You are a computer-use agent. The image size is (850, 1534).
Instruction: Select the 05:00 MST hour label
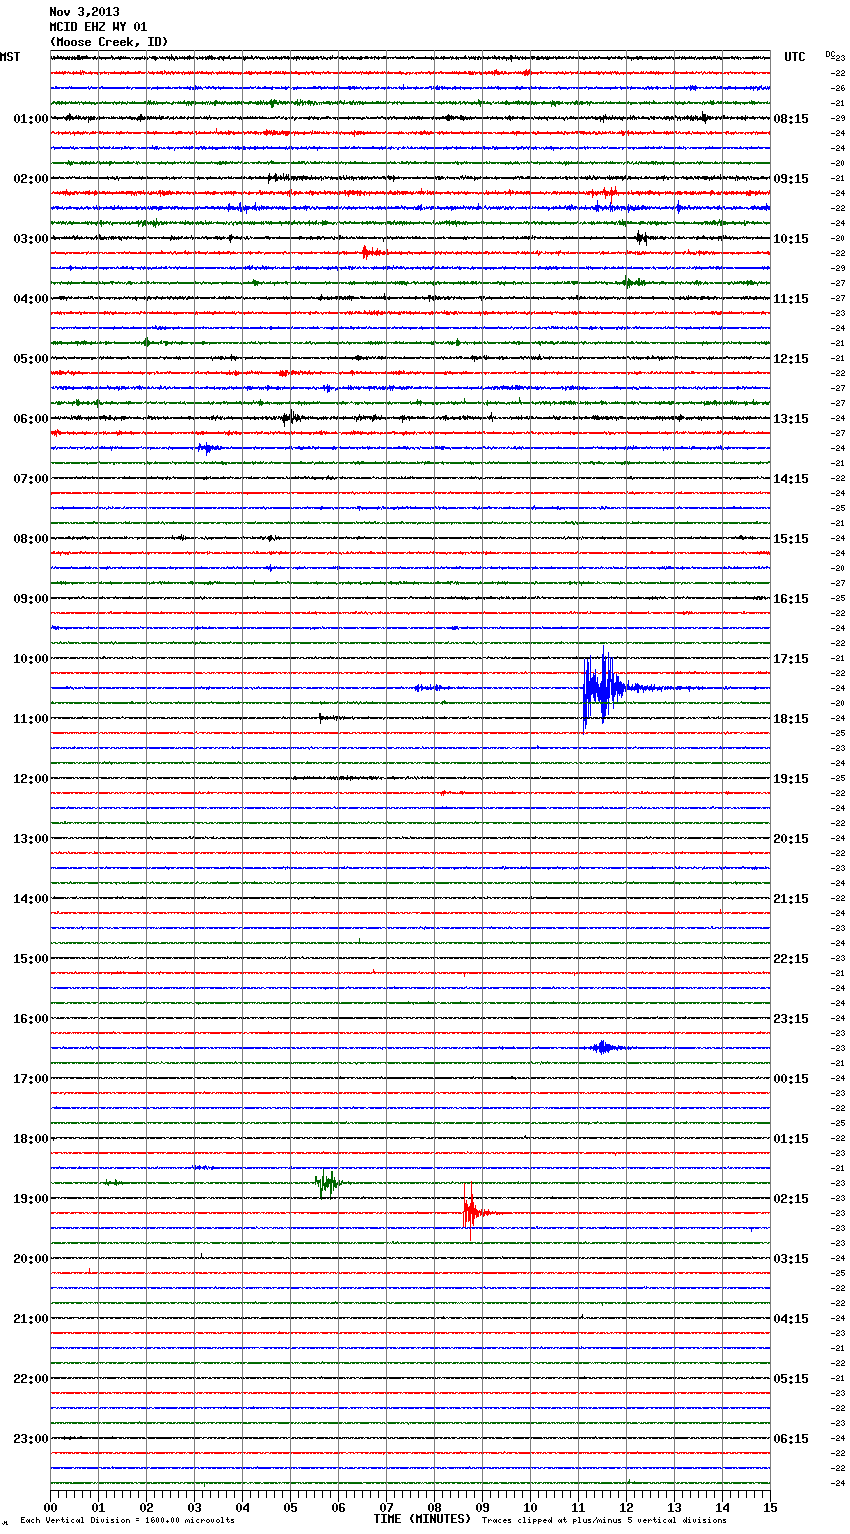coord(31,359)
